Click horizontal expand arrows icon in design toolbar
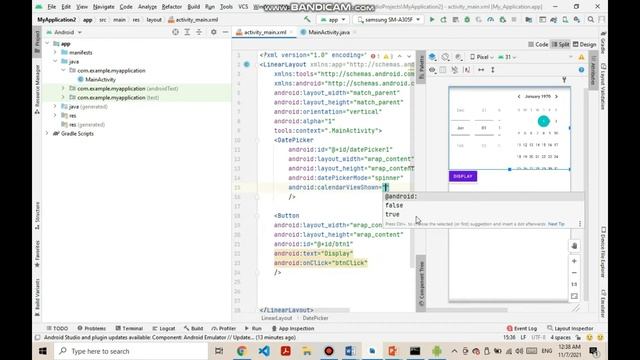 481,70
